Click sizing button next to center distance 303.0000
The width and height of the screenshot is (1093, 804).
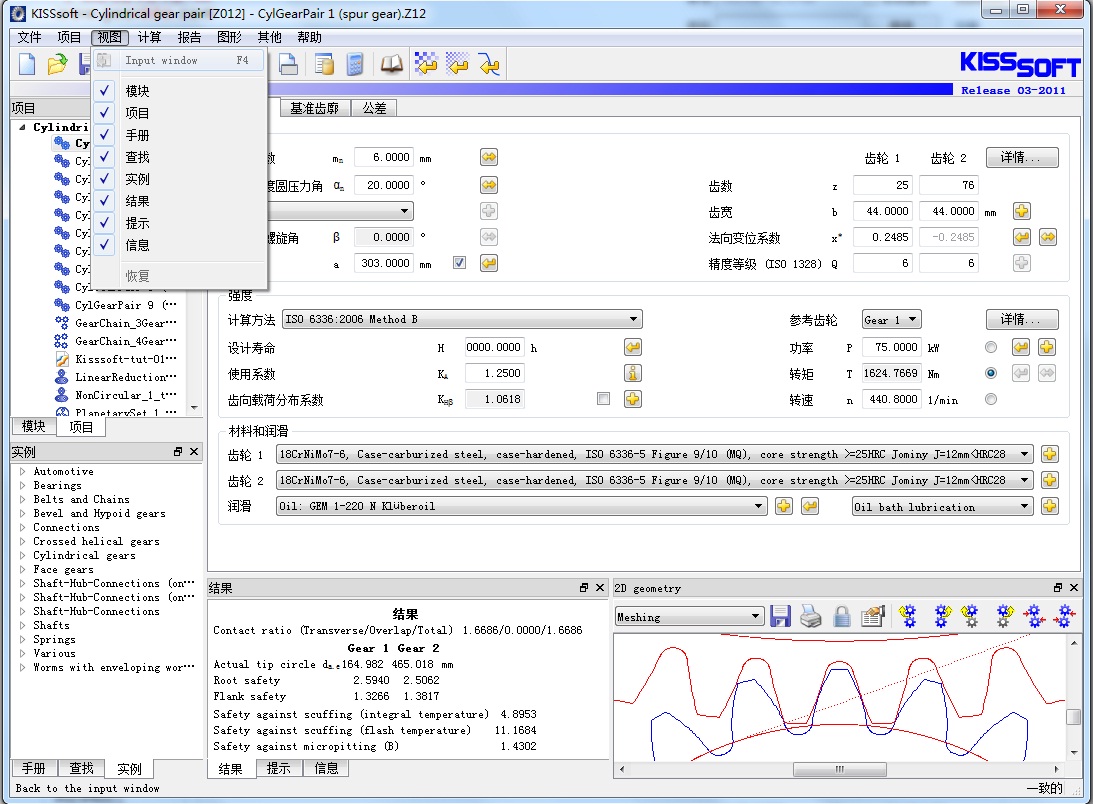coord(489,263)
